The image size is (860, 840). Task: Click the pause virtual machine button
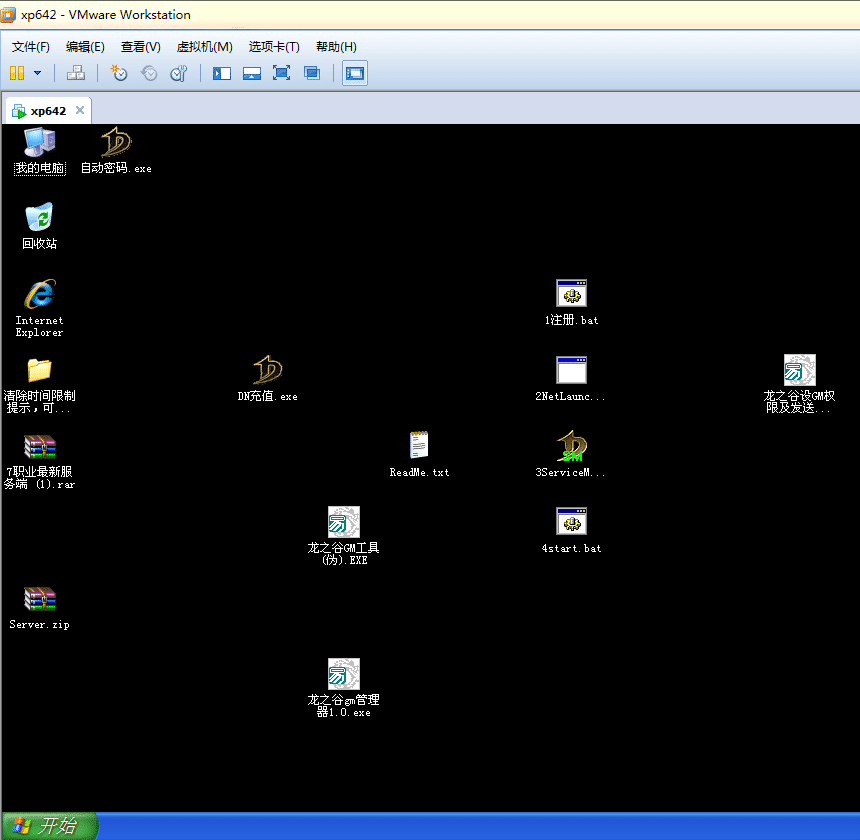(x=17, y=73)
